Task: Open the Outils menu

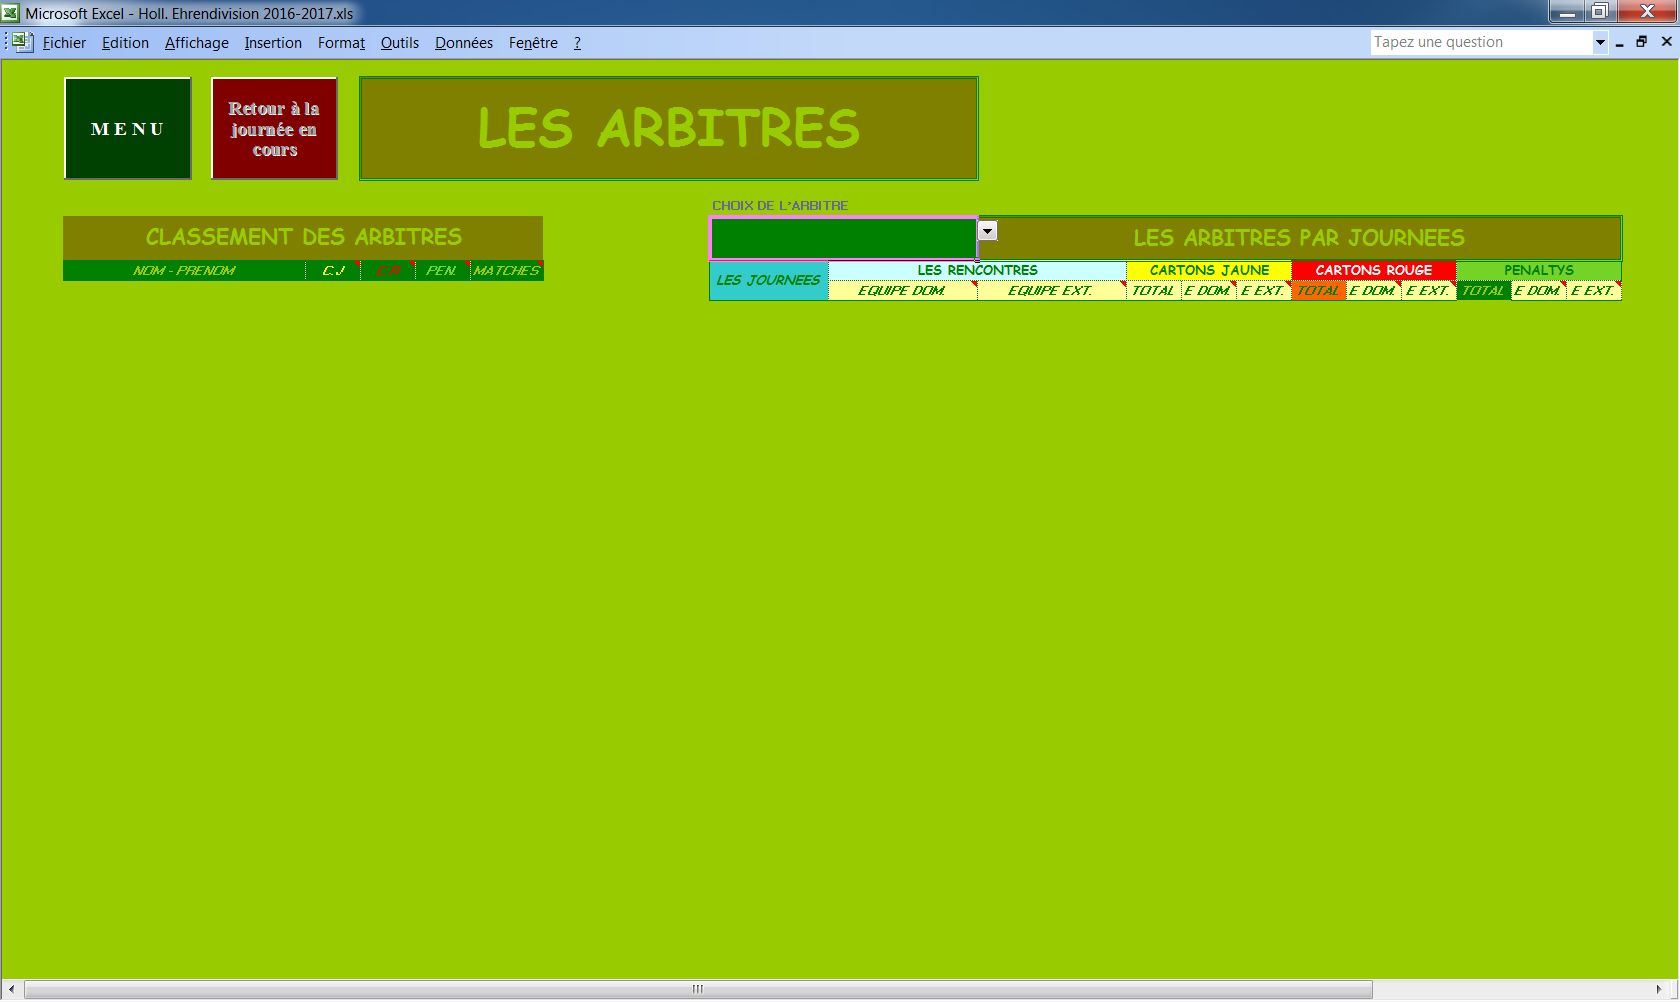Action: tap(399, 43)
